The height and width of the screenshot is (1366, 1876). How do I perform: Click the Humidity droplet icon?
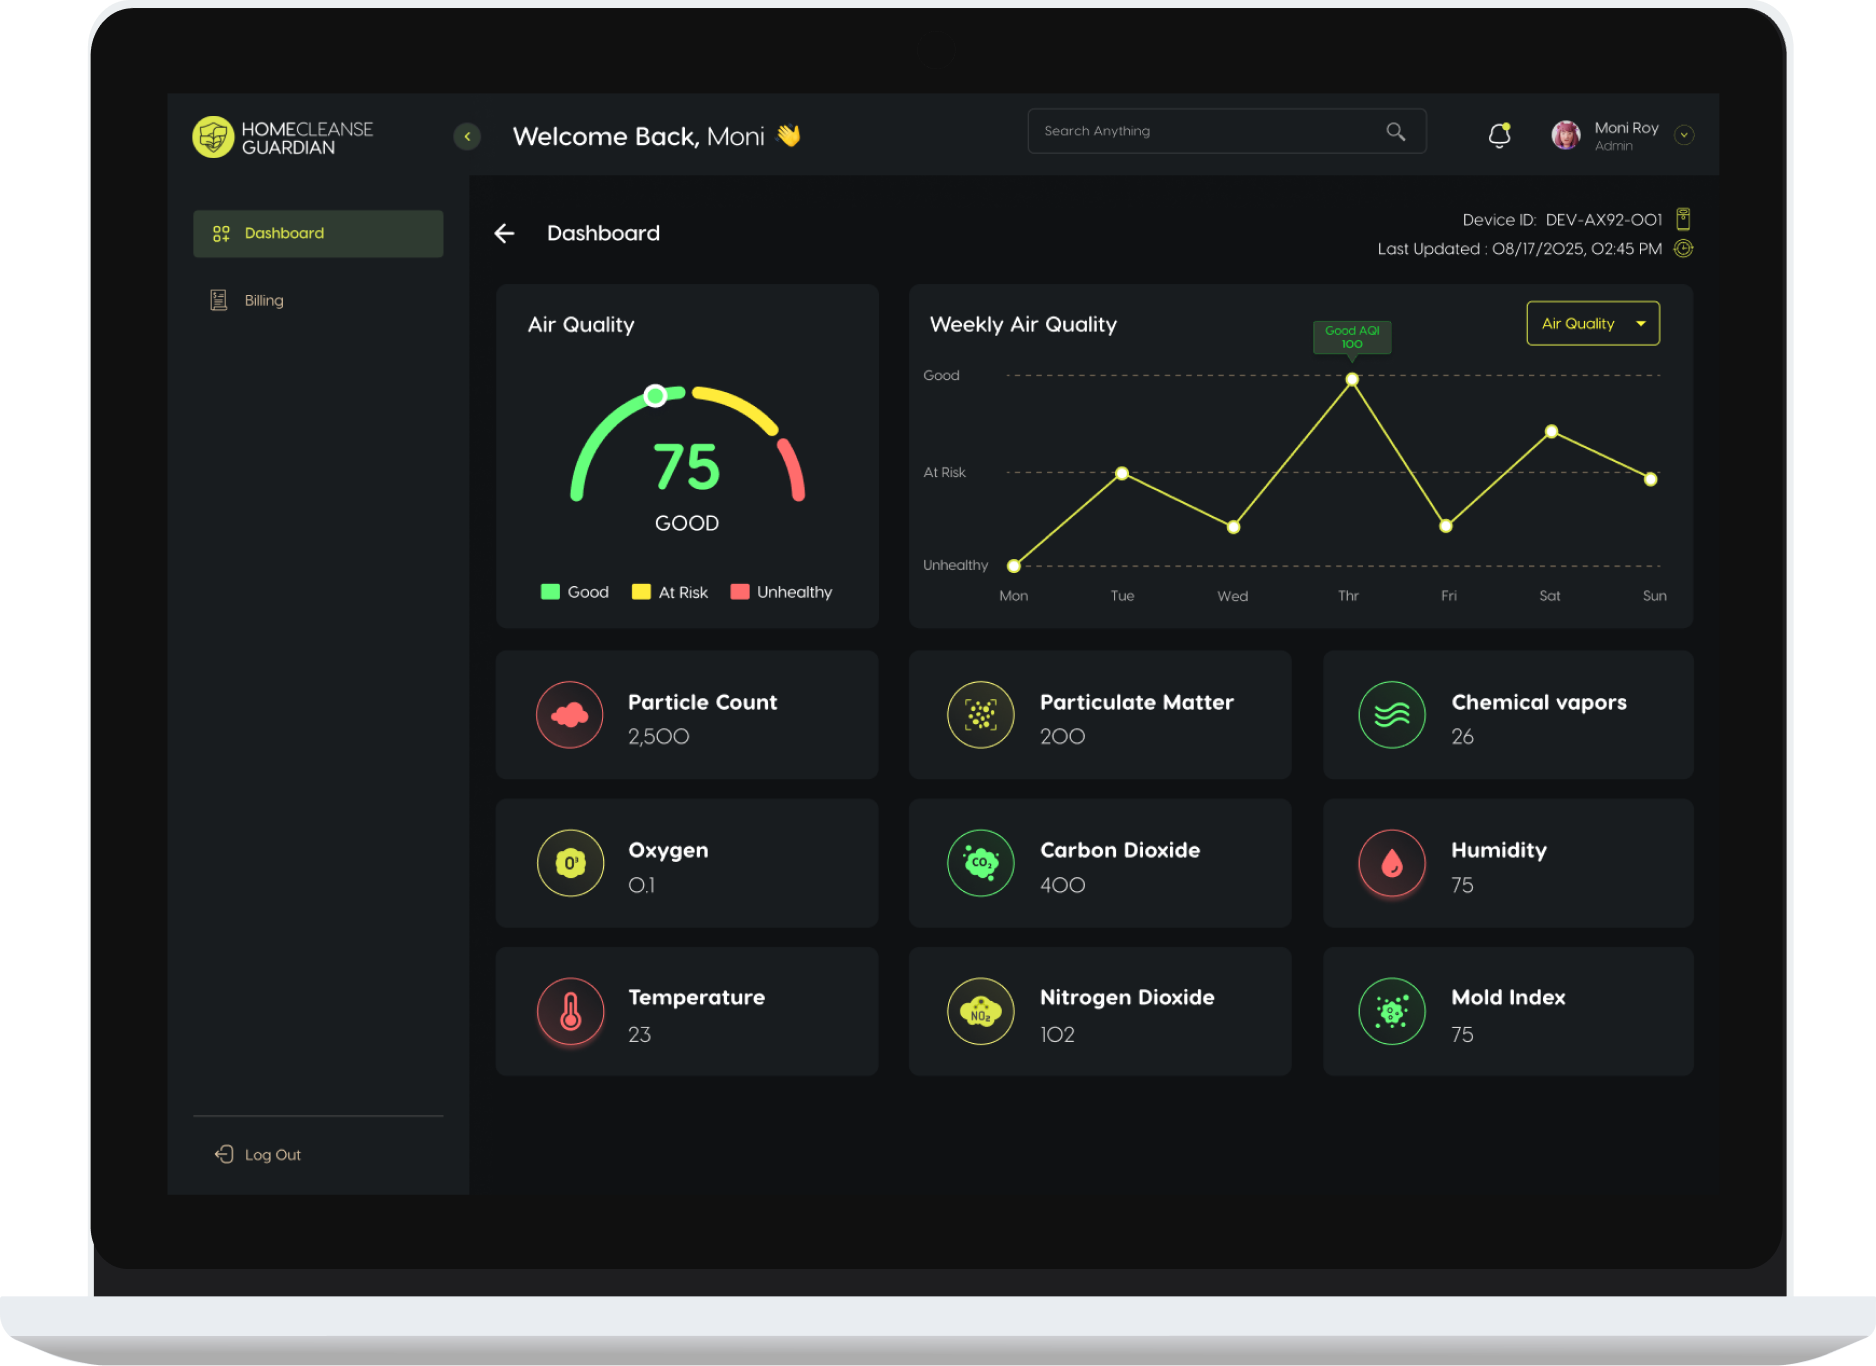click(1391, 863)
